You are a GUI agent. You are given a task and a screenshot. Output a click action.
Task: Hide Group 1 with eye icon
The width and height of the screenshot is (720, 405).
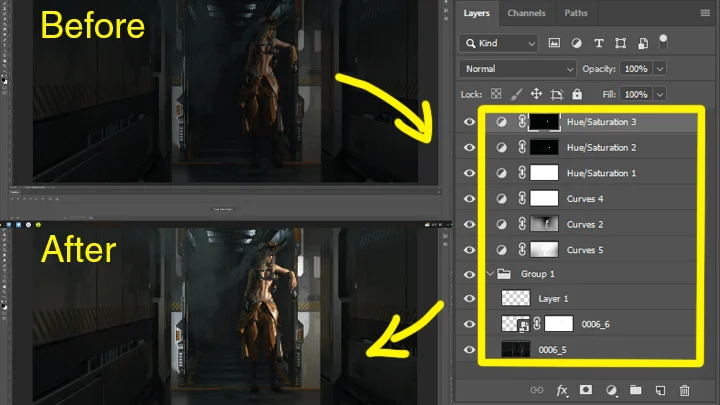tap(469, 274)
